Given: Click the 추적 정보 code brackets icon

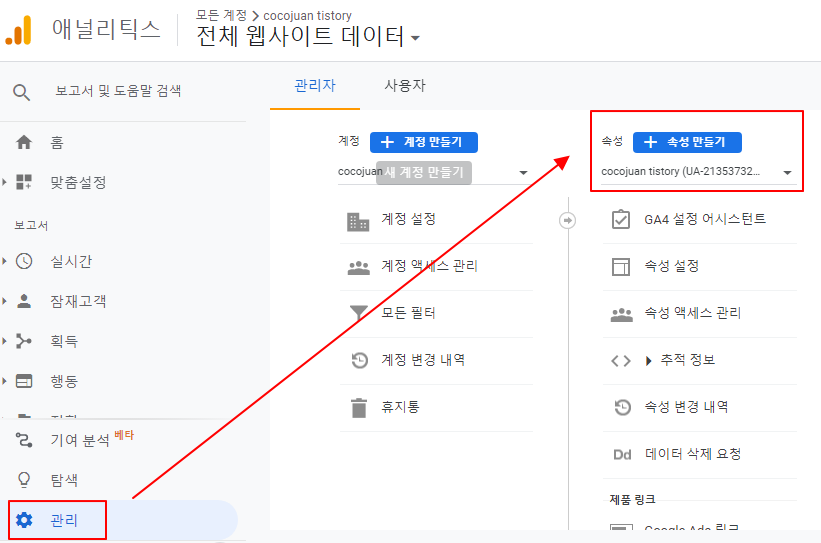Looking at the screenshot, I should 621,361.
